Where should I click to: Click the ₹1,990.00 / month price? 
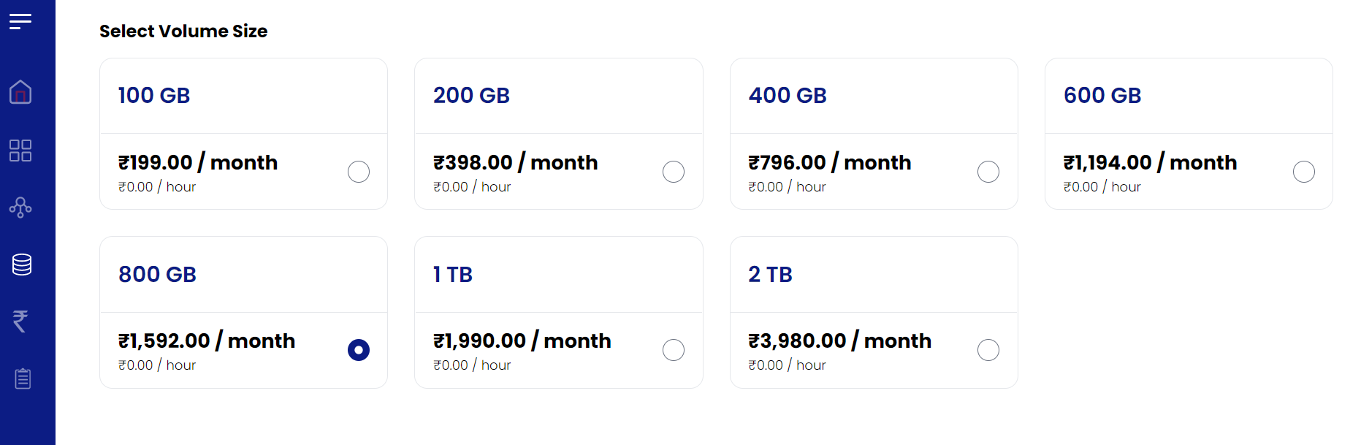pyautogui.click(x=522, y=341)
